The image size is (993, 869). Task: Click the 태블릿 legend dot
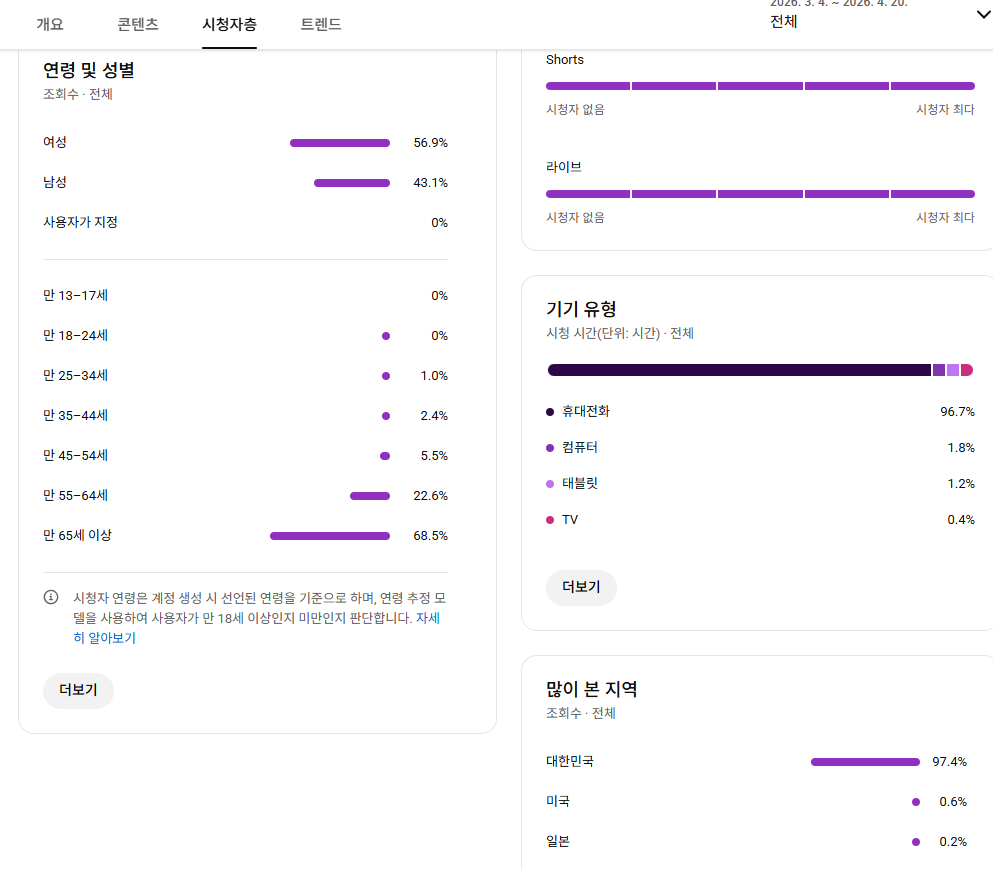[x=550, y=484]
